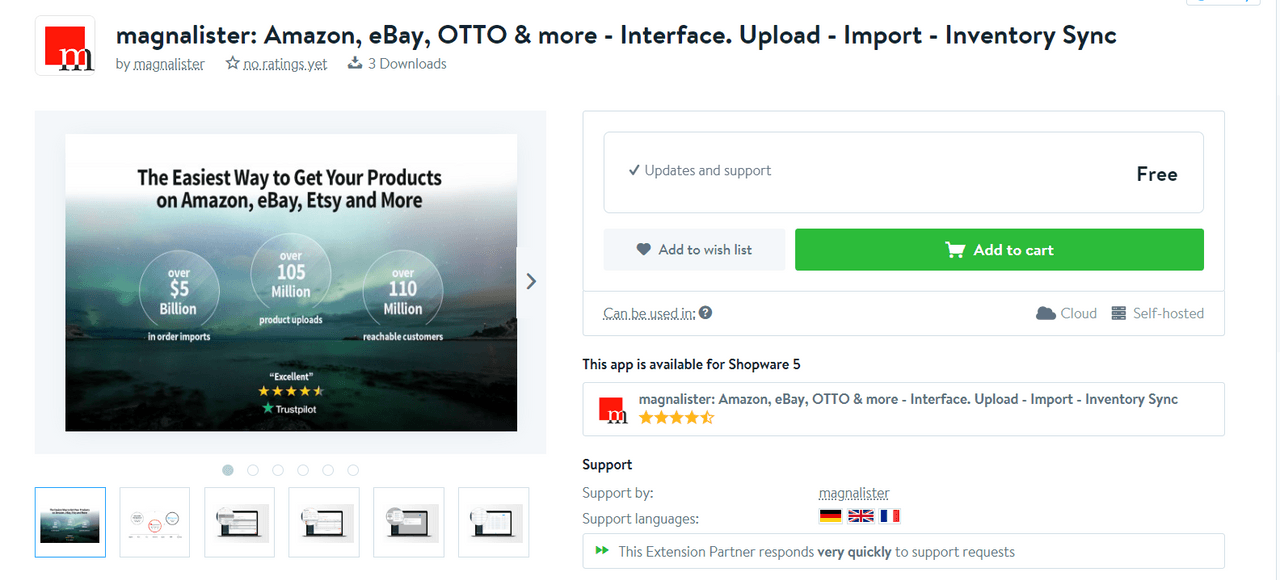Screen dimensions: 1280x580
Task: Select the French flag icon
Action: pyautogui.click(x=890, y=516)
